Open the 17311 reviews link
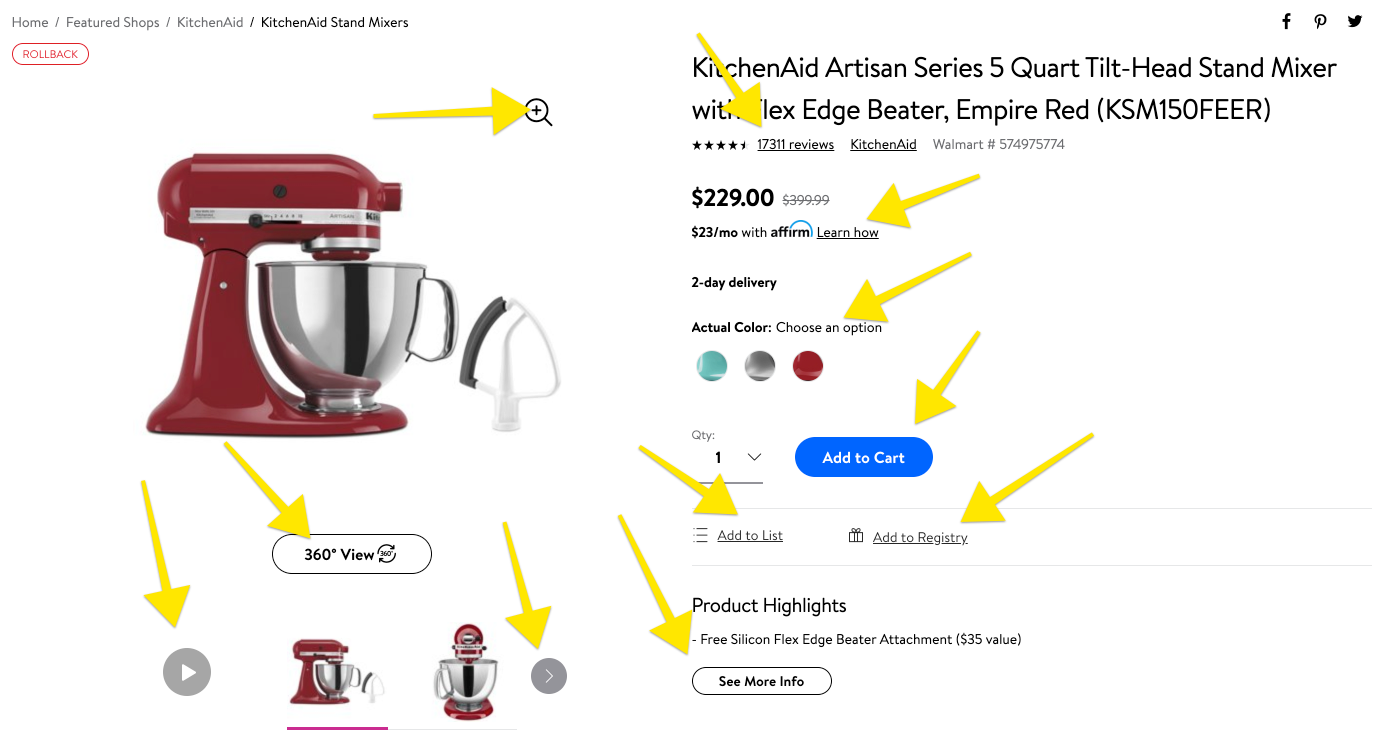1380x735 pixels. (796, 144)
